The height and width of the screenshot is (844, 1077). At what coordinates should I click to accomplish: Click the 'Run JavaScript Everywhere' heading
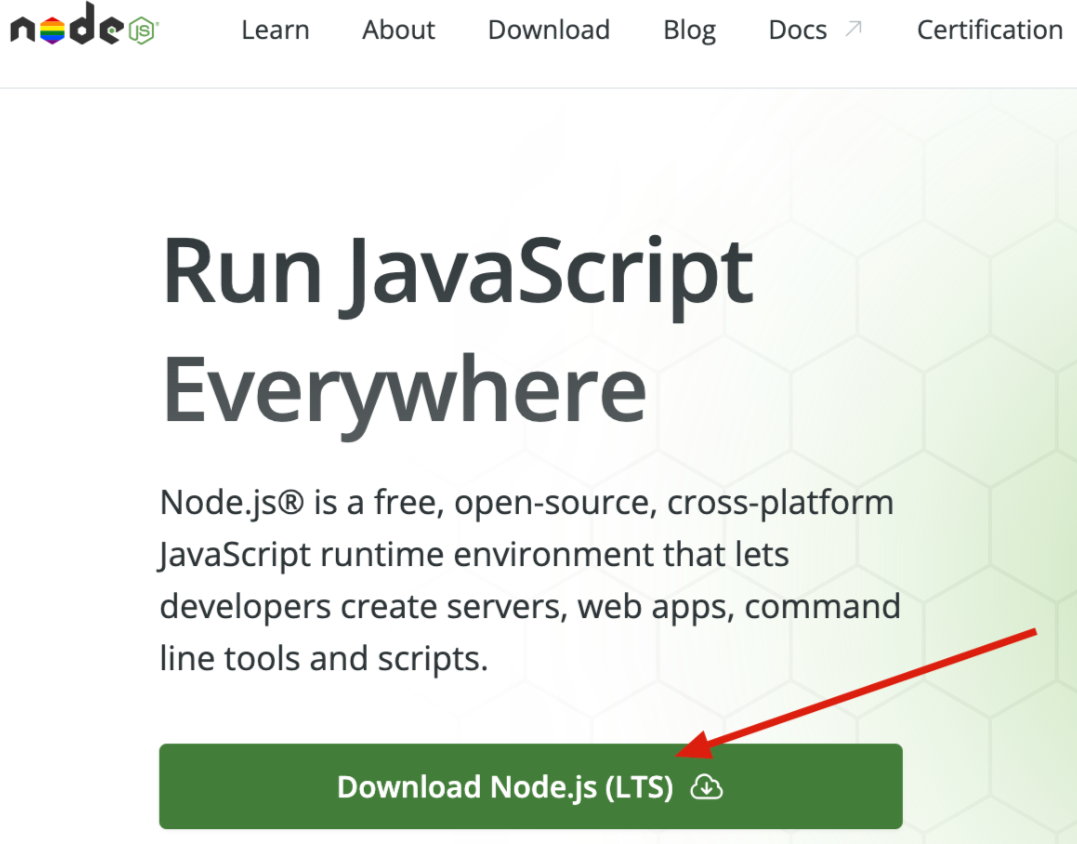[457, 337]
